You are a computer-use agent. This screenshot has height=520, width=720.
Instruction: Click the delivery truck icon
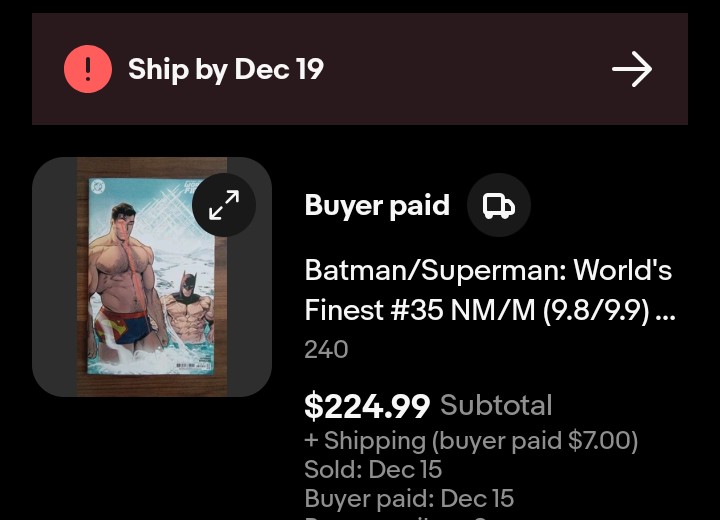click(x=498, y=206)
